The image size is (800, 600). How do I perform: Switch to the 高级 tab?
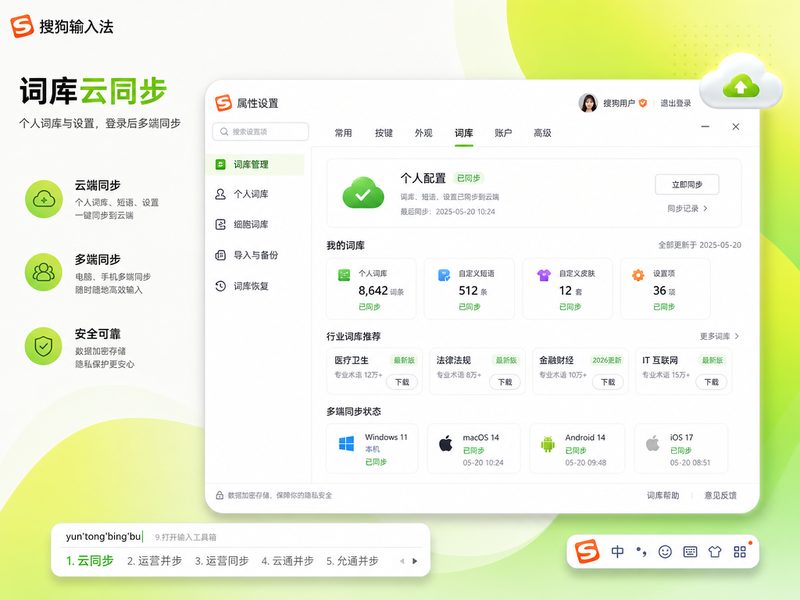542,133
